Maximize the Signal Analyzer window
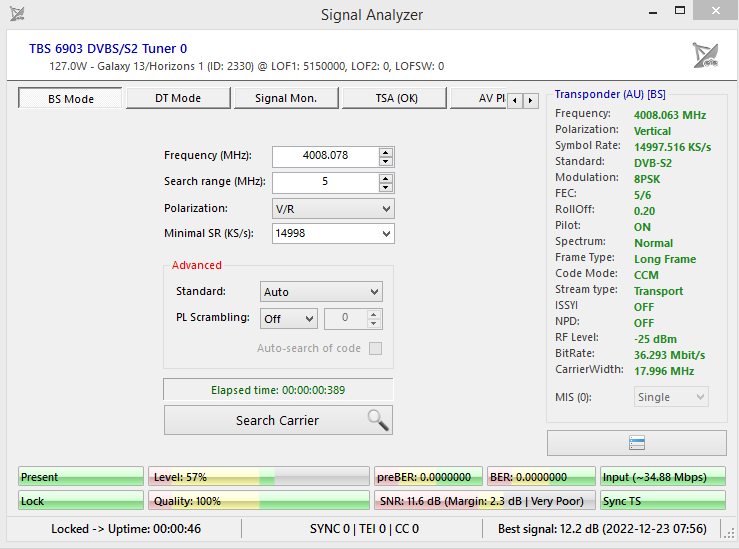The height and width of the screenshot is (549, 739). 680,10
